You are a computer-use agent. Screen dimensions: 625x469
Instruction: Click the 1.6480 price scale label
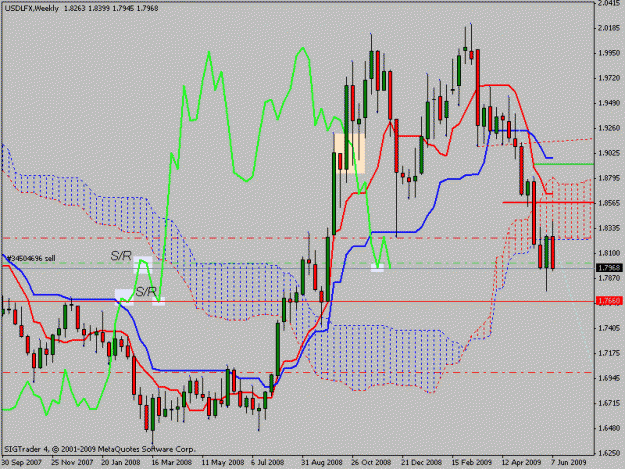pos(610,429)
